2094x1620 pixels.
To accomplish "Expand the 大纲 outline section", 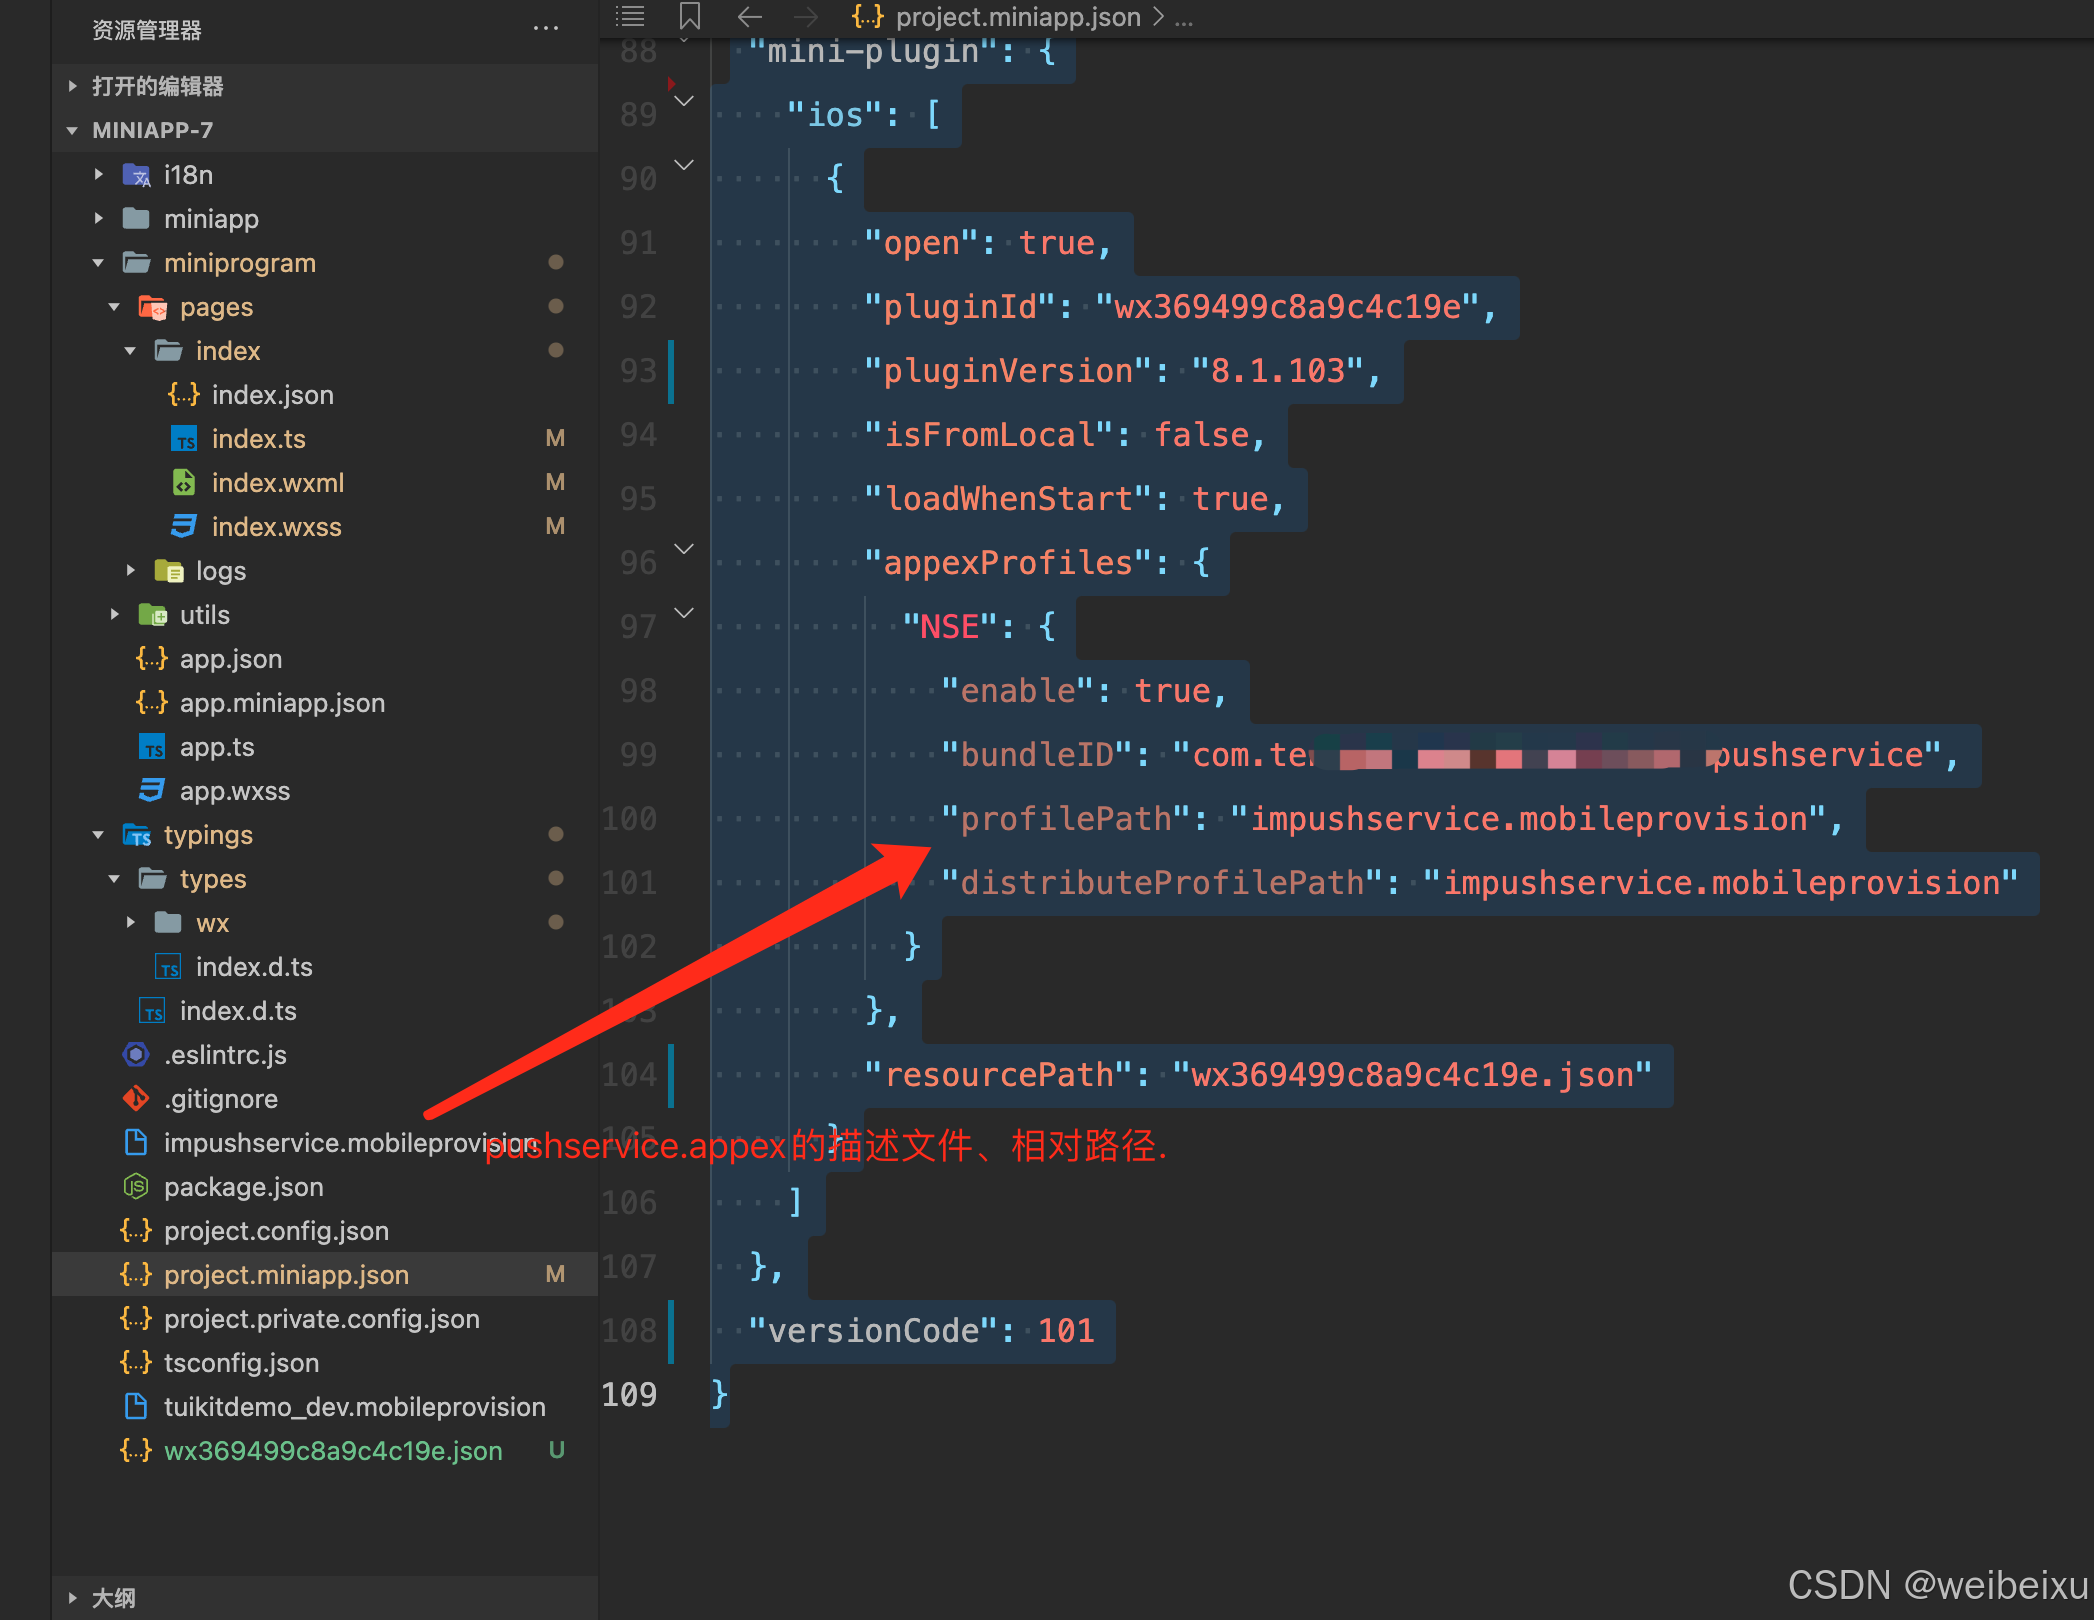I will [x=72, y=1598].
